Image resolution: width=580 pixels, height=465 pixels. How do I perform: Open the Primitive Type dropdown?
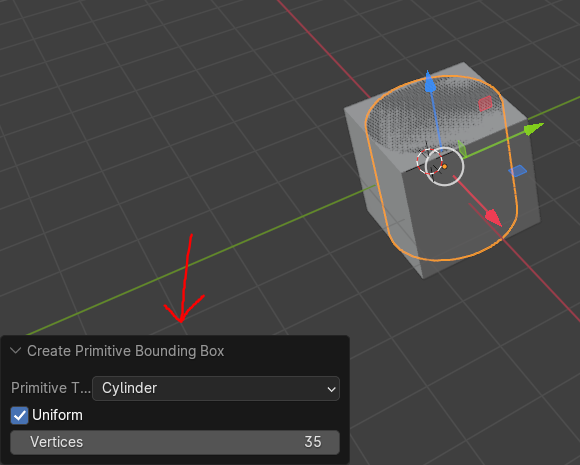click(x=216, y=388)
